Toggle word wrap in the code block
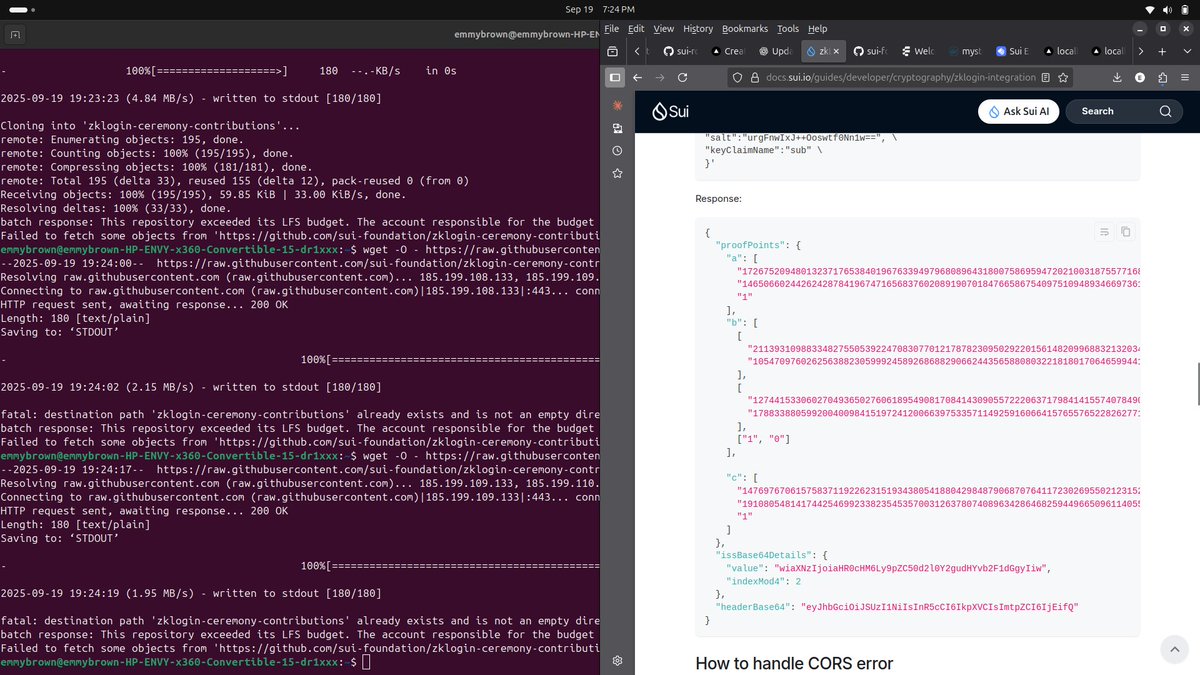The image size is (1200, 675). (1104, 231)
